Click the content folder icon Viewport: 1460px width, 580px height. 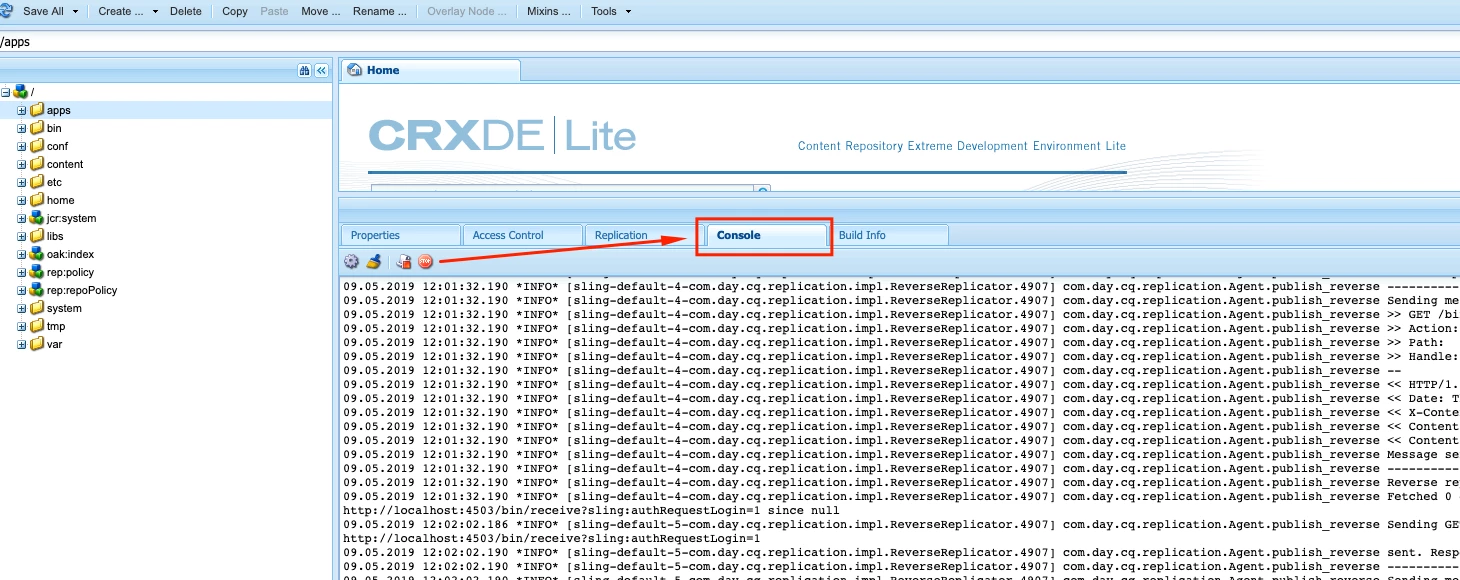point(37,164)
